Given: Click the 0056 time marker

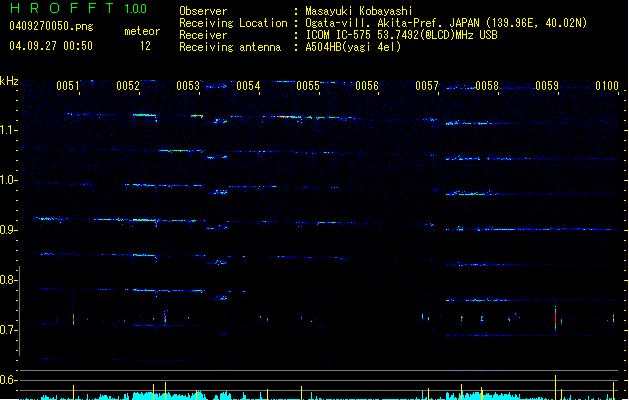Looking at the screenshot, I should coord(367,86).
